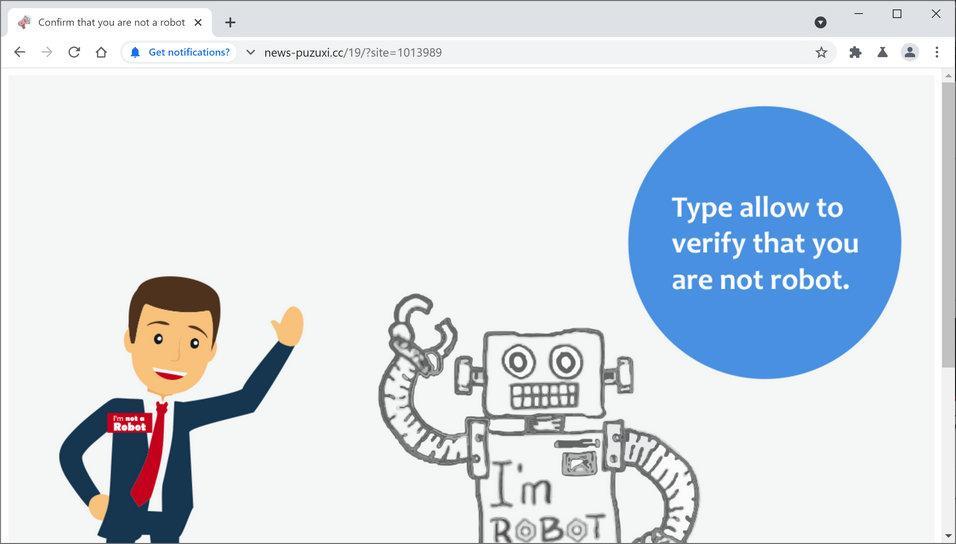Click the scrollbar up arrow
Screen dimensions: 956x544
coord(948,76)
